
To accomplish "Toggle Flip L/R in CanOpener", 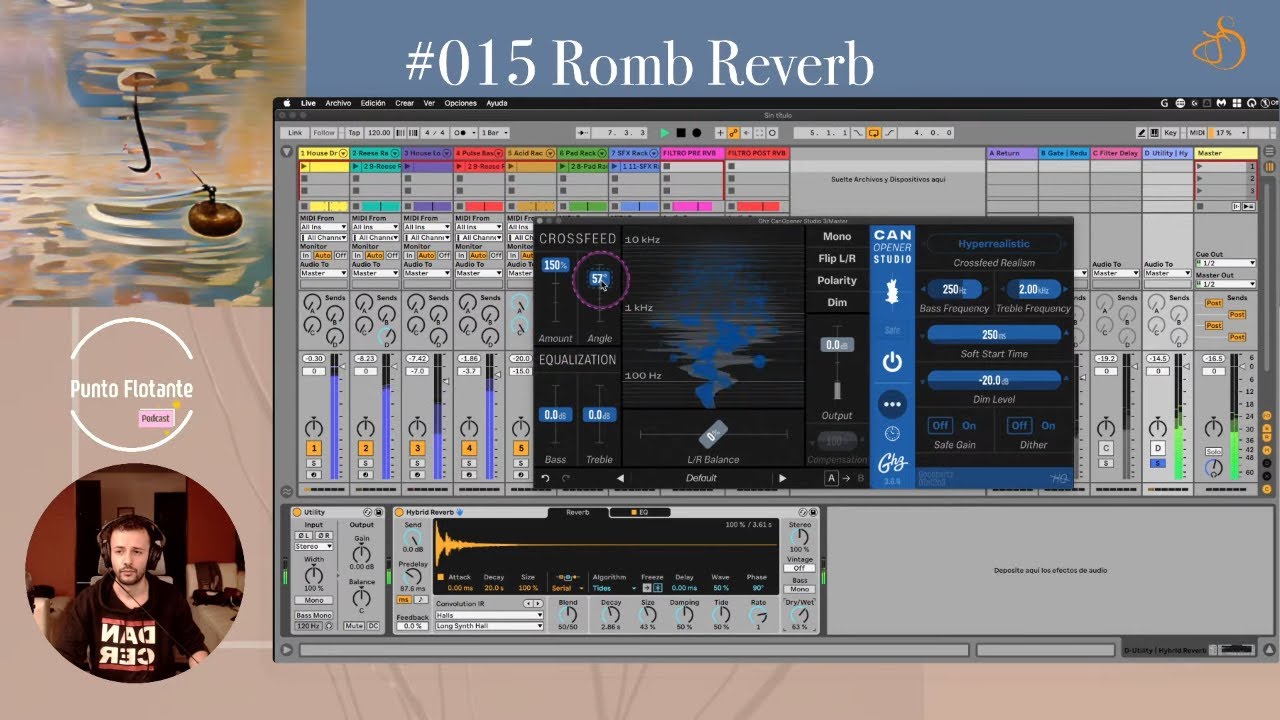I will [837, 258].
